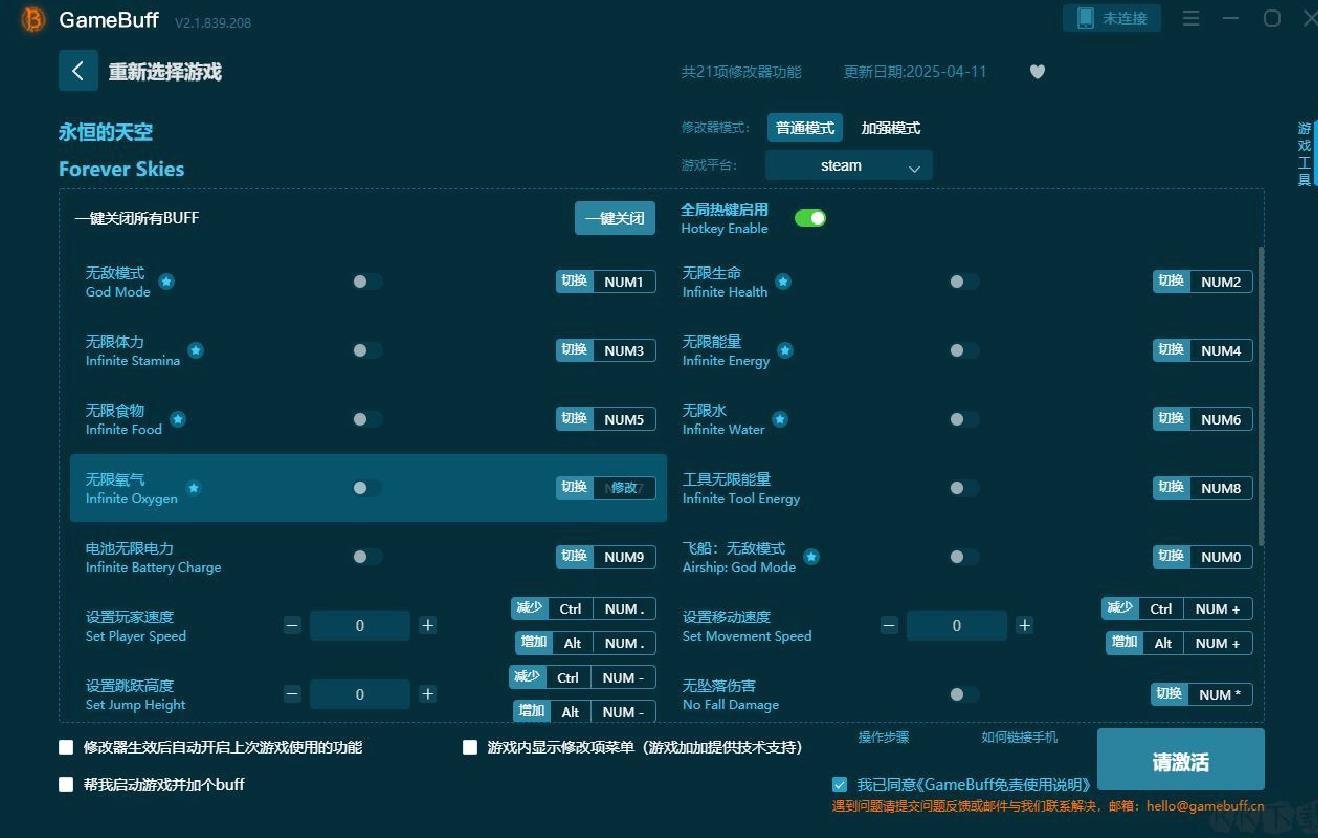Click Set Movement Speed value field

click(957, 626)
